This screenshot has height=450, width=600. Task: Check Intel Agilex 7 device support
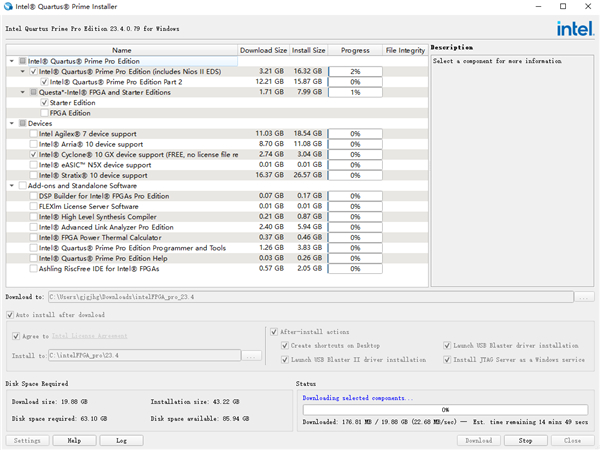point(34,134)
